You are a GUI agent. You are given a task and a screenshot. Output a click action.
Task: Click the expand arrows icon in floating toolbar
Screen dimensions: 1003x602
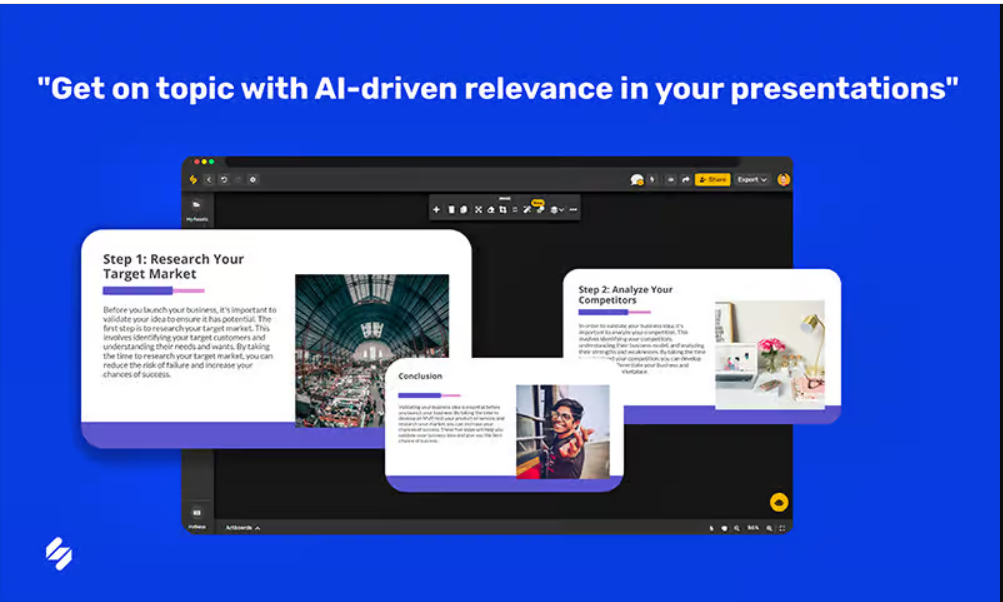[x=478, y=210]
